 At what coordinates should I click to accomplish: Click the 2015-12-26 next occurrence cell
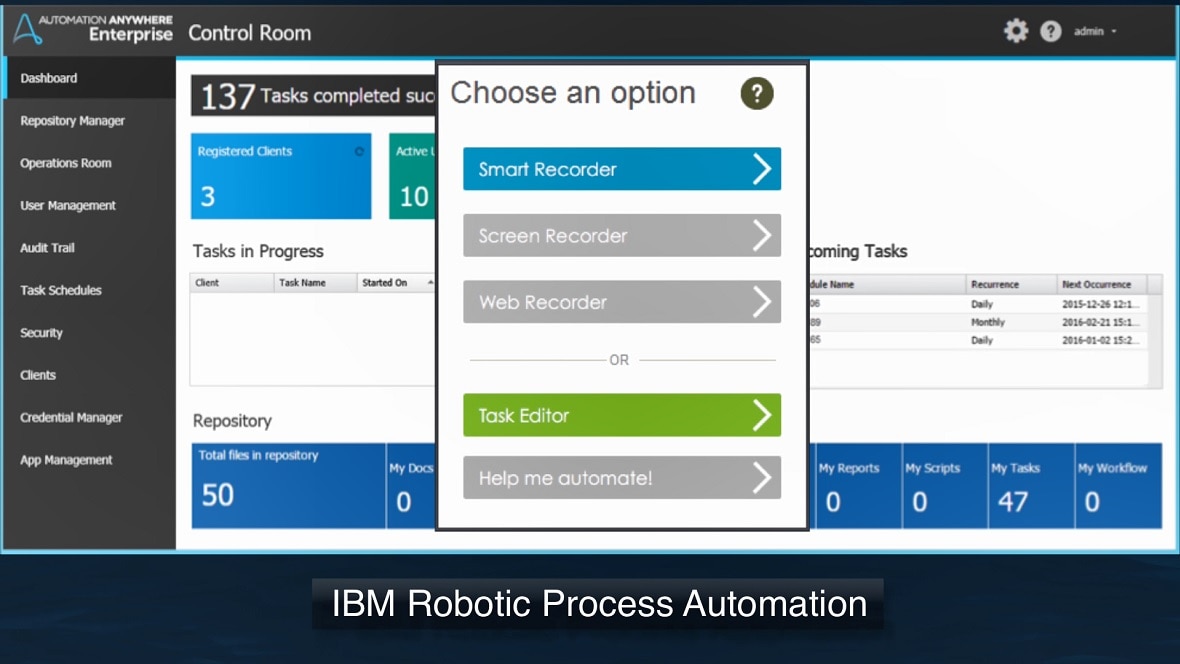click(1100, 304)
